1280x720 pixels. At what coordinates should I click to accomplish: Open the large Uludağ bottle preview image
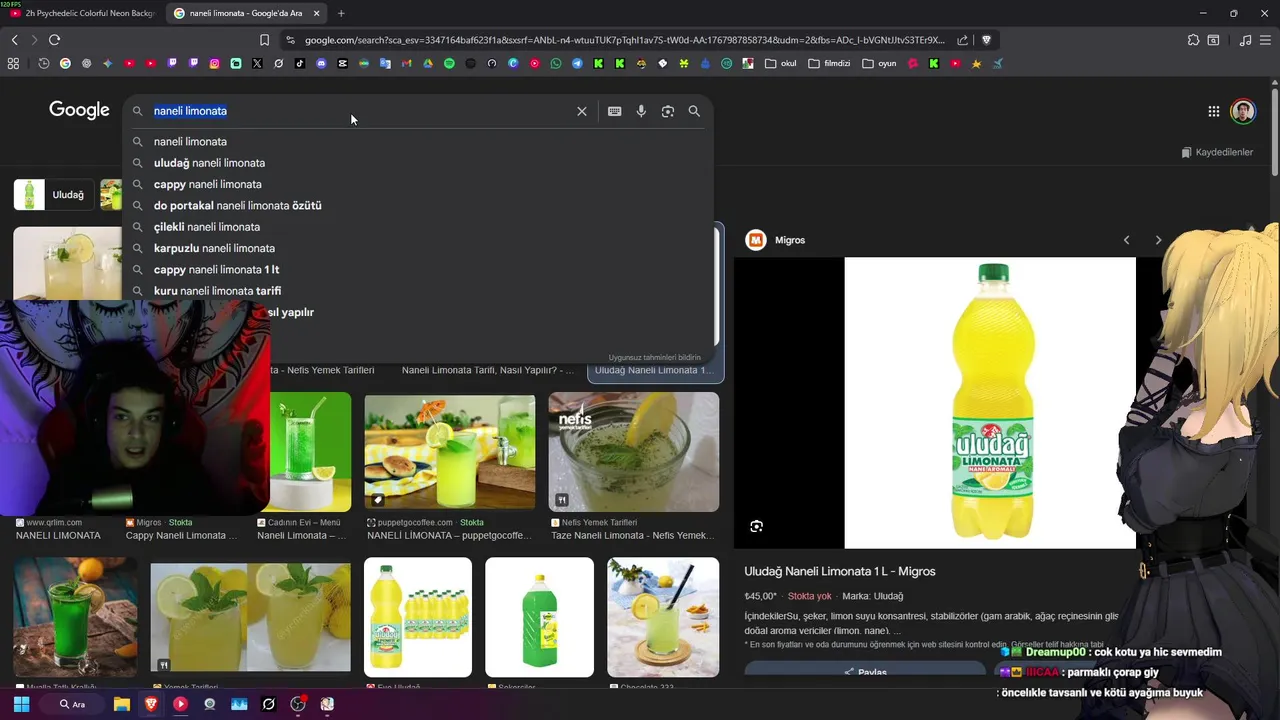tap(990, 403)
